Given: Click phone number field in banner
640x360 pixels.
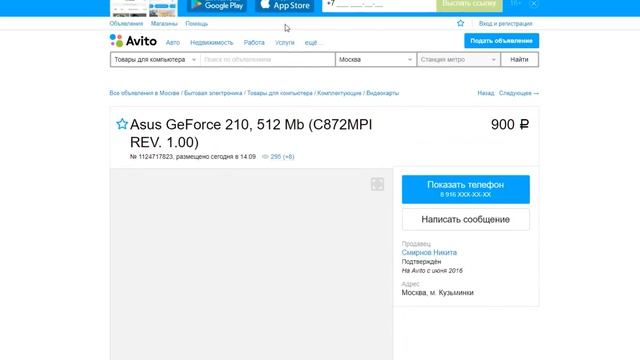Looking at the screenshot, I should [x=379, y=5].
